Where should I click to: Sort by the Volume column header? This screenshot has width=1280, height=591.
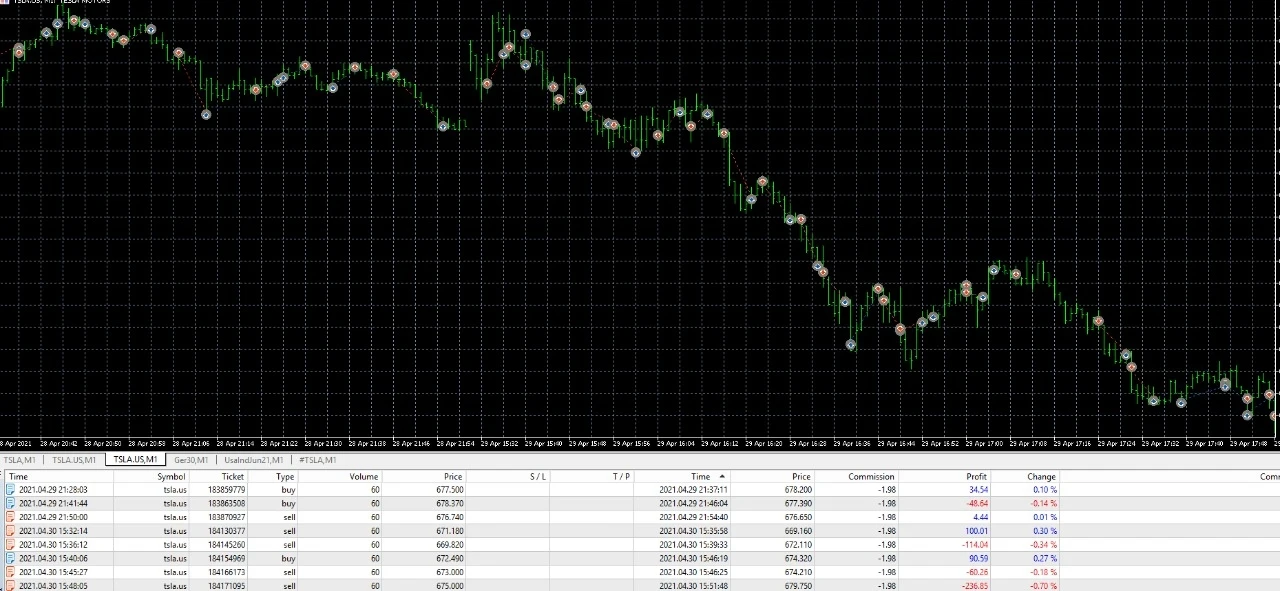[x=364, y=477]
